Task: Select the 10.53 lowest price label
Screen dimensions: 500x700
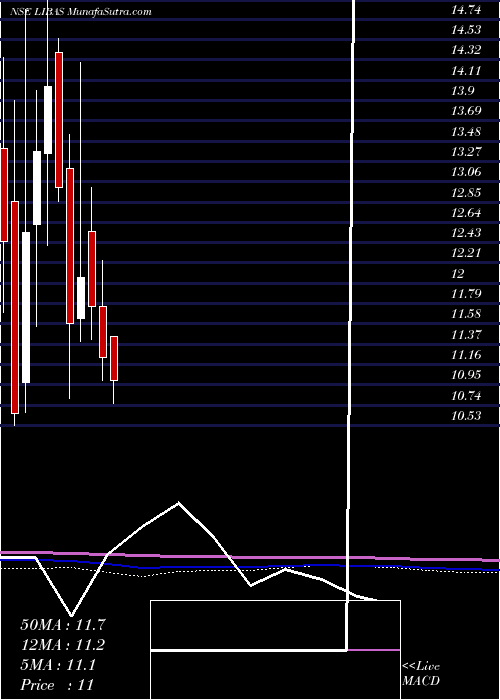Action: point(466,416)
